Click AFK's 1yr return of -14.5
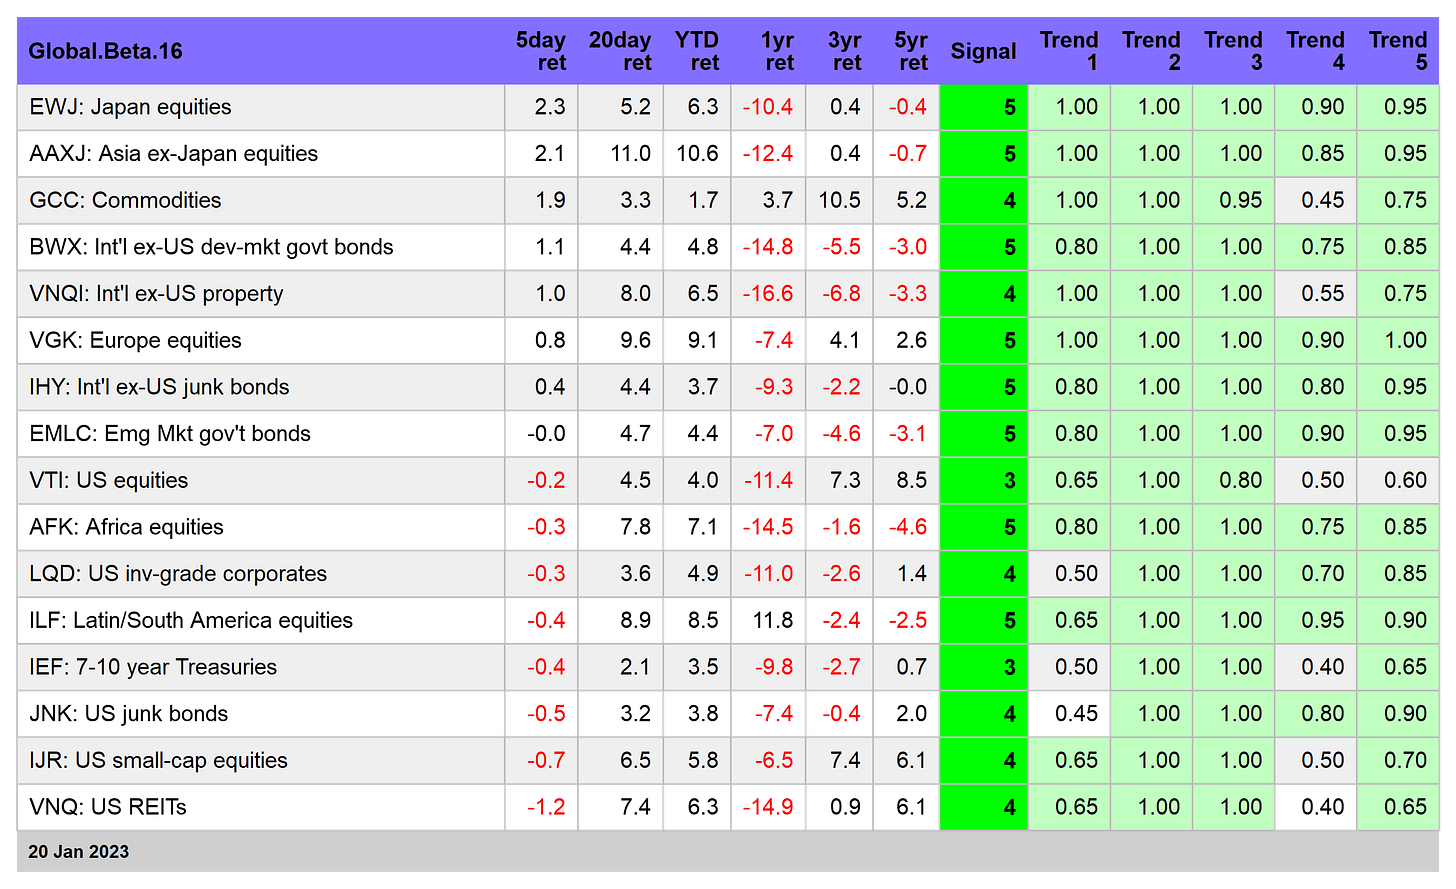 click(x=768, y=527)
